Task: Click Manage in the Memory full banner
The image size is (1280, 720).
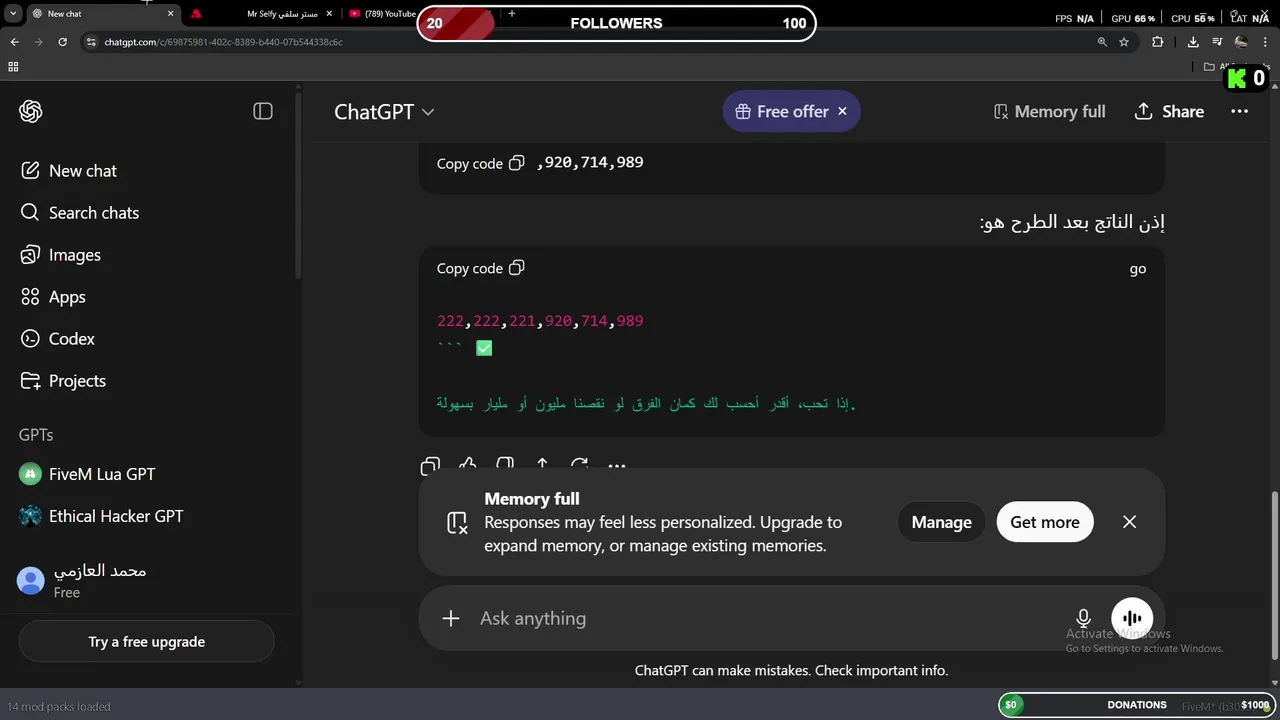Action: tap(941, 522)
